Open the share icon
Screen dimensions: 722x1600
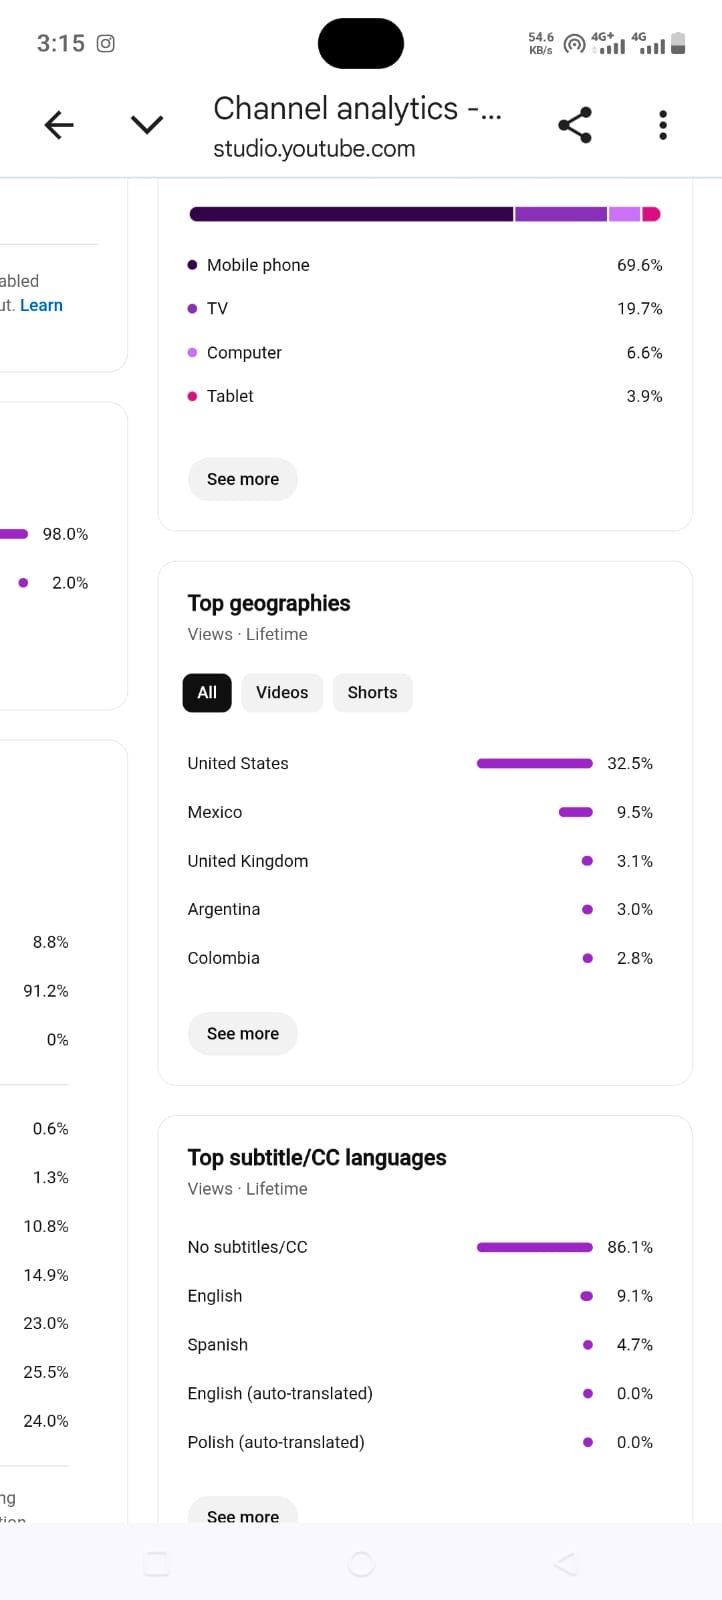click(x=575, y=125)
